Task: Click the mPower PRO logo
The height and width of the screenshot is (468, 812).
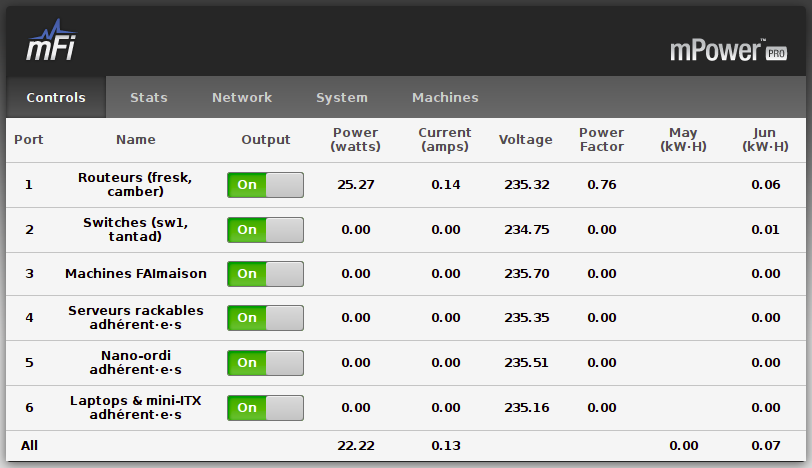Action: [728, 51]
